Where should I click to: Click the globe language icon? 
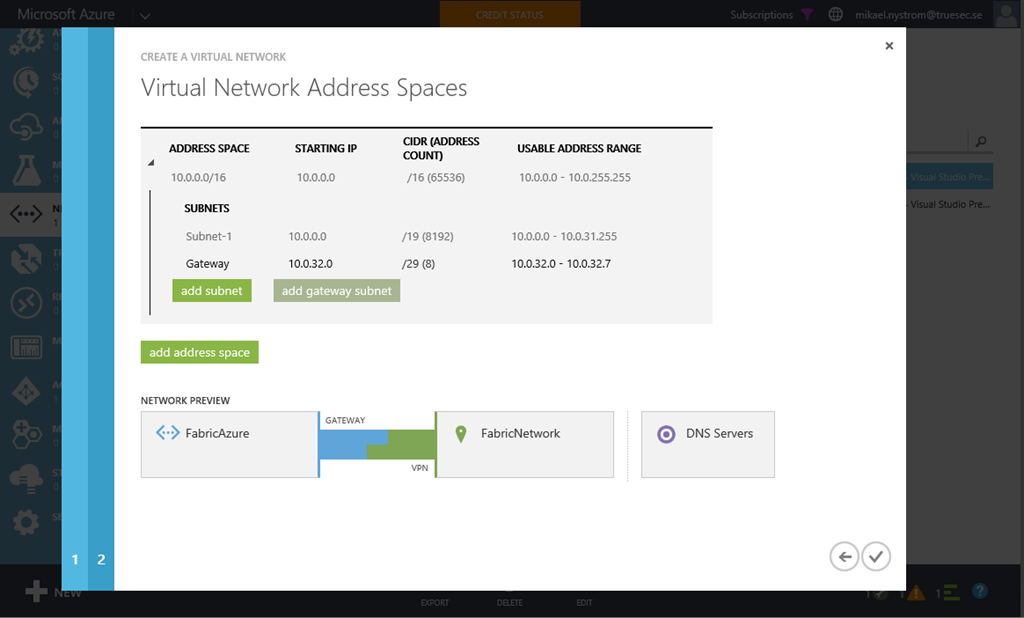[x=836, y=15]
